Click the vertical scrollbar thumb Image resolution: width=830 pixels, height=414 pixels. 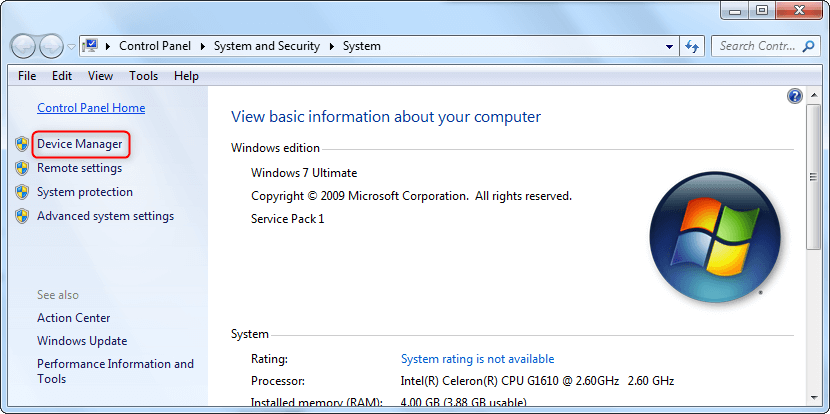814,177
